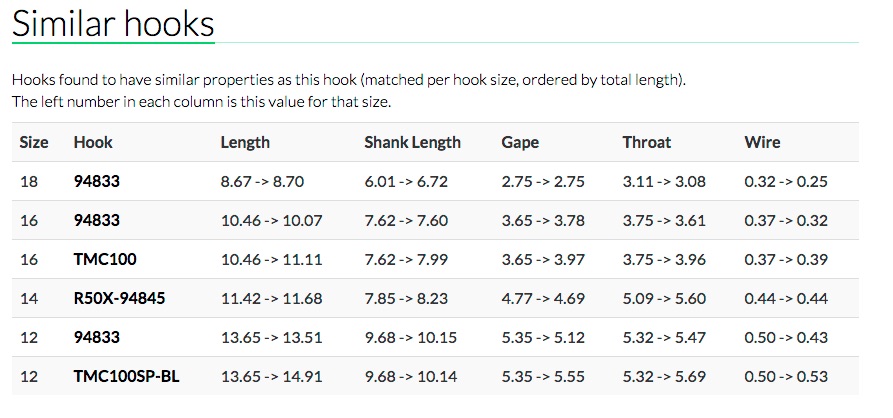Click the Gape column header

(520, 142)
